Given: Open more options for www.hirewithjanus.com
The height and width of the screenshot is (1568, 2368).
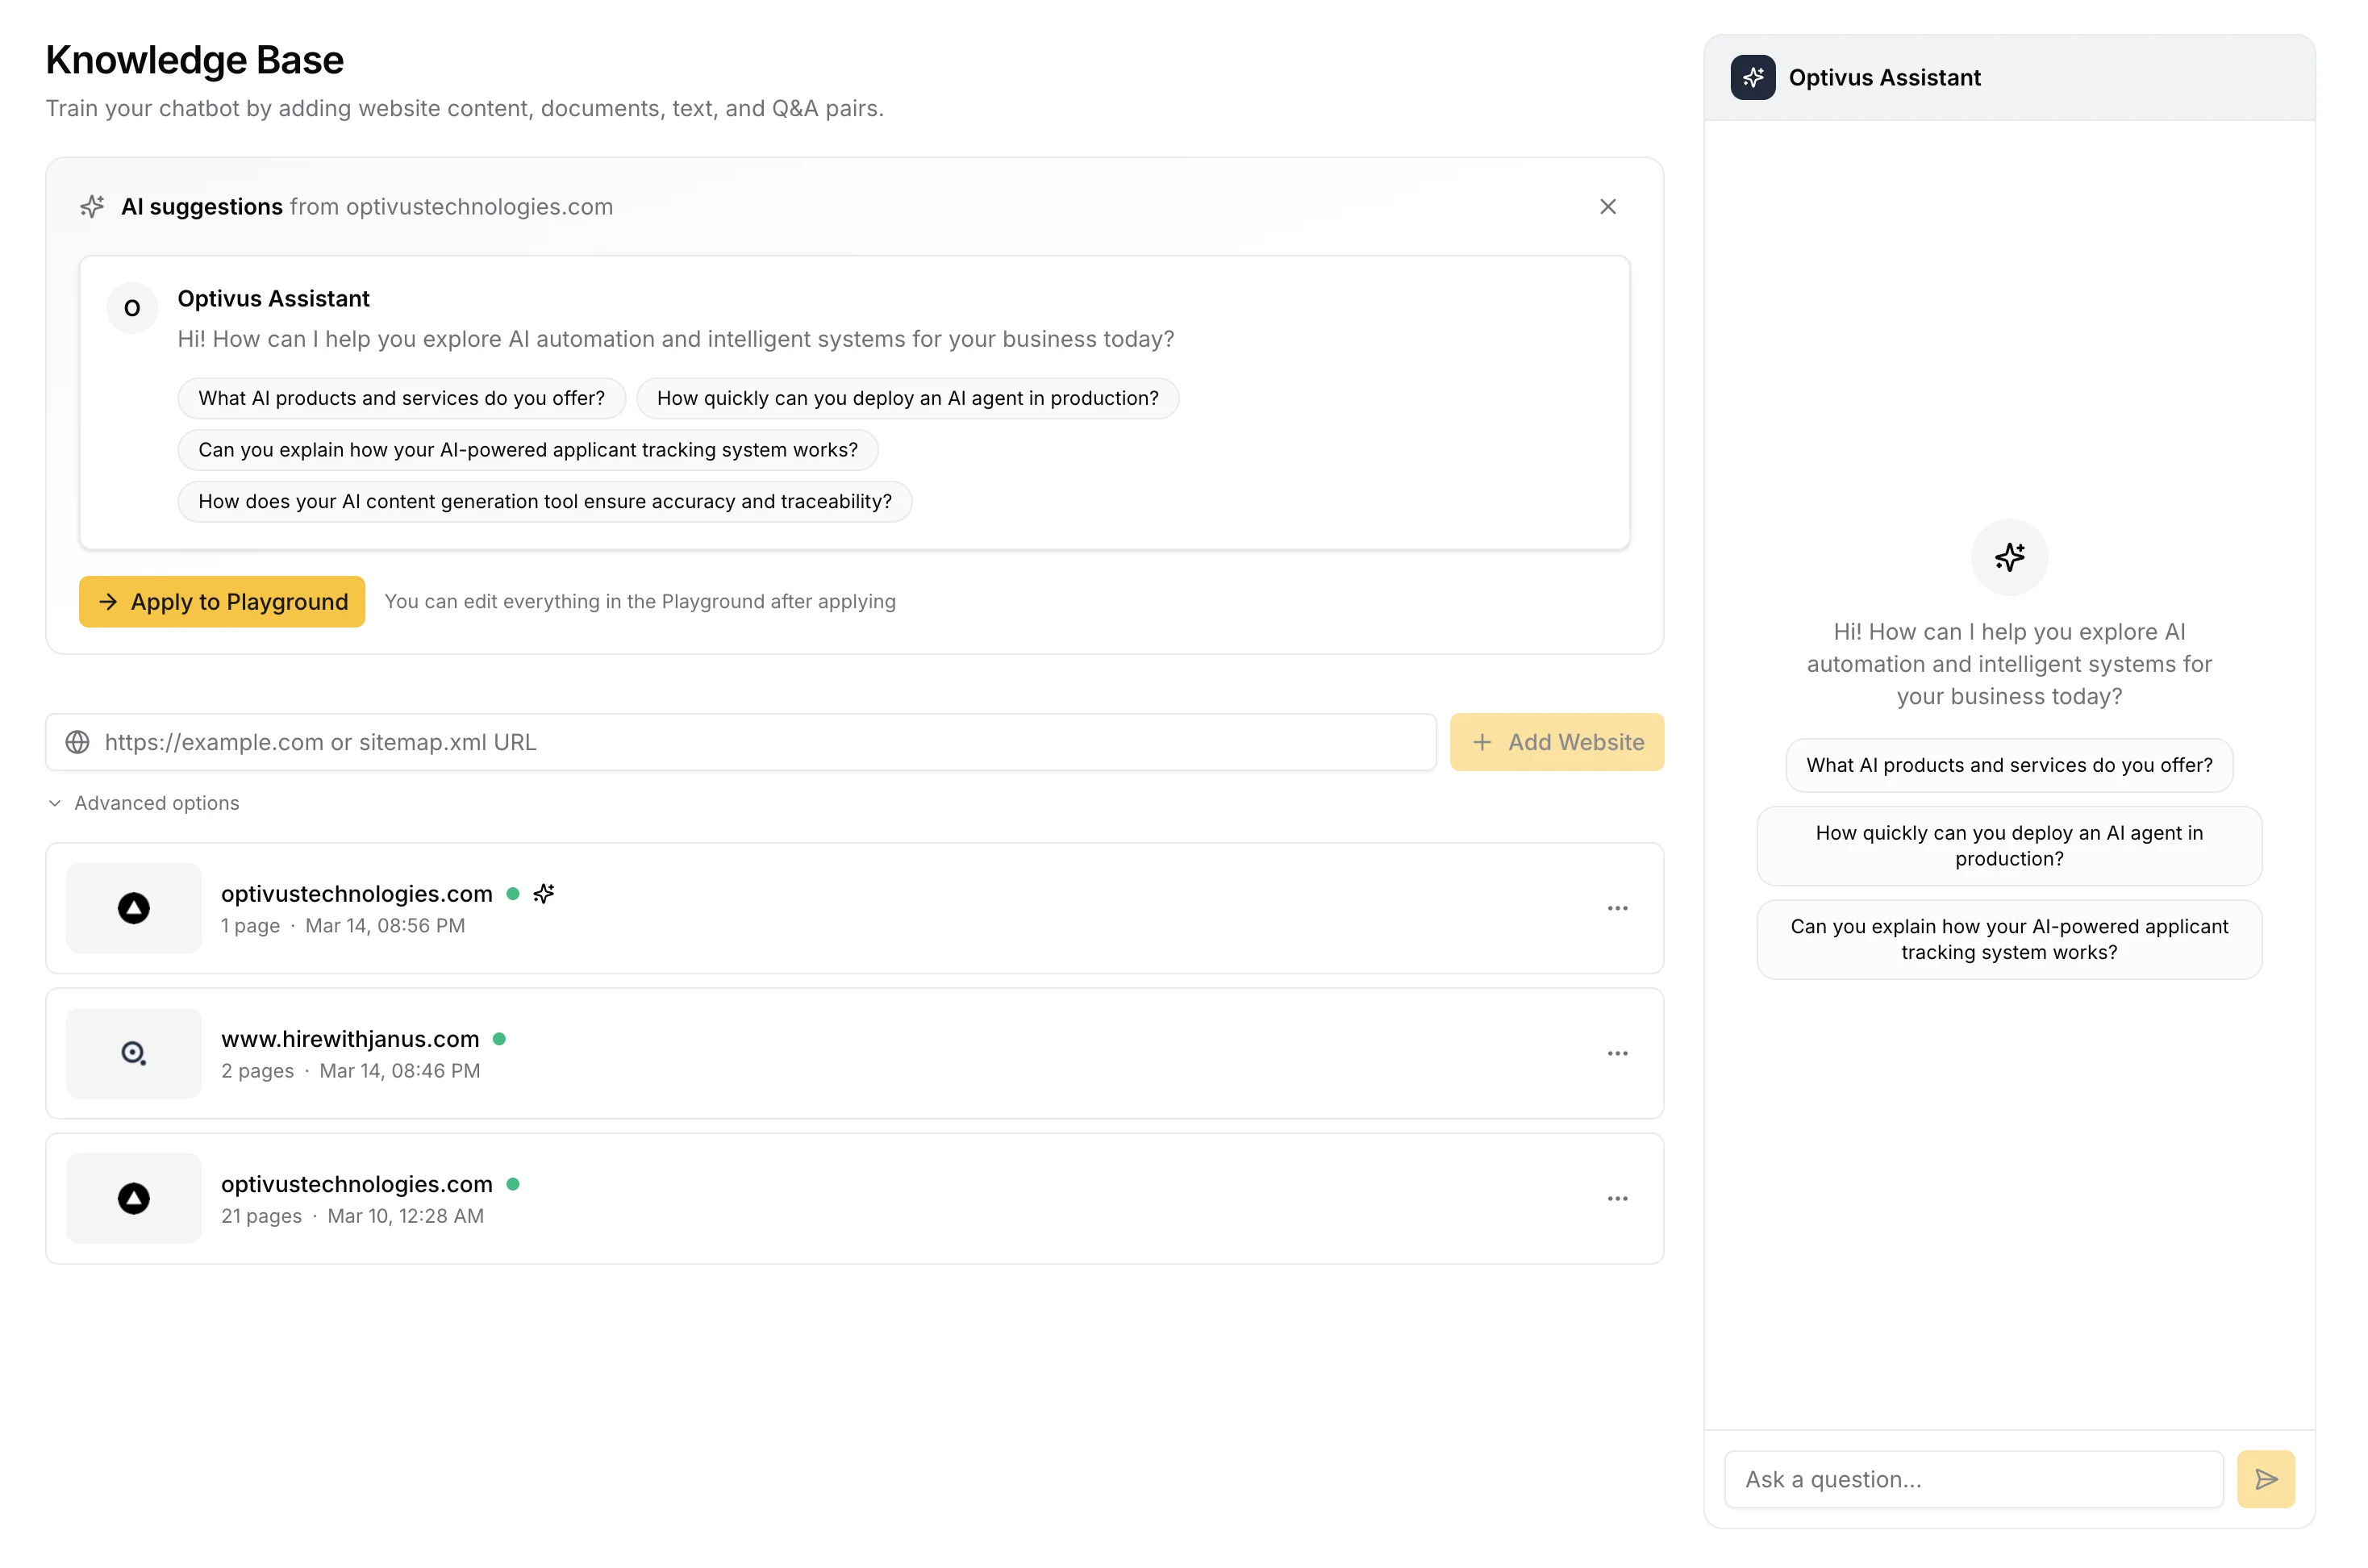Looking at the screenshot, I should point(1617,1053).
